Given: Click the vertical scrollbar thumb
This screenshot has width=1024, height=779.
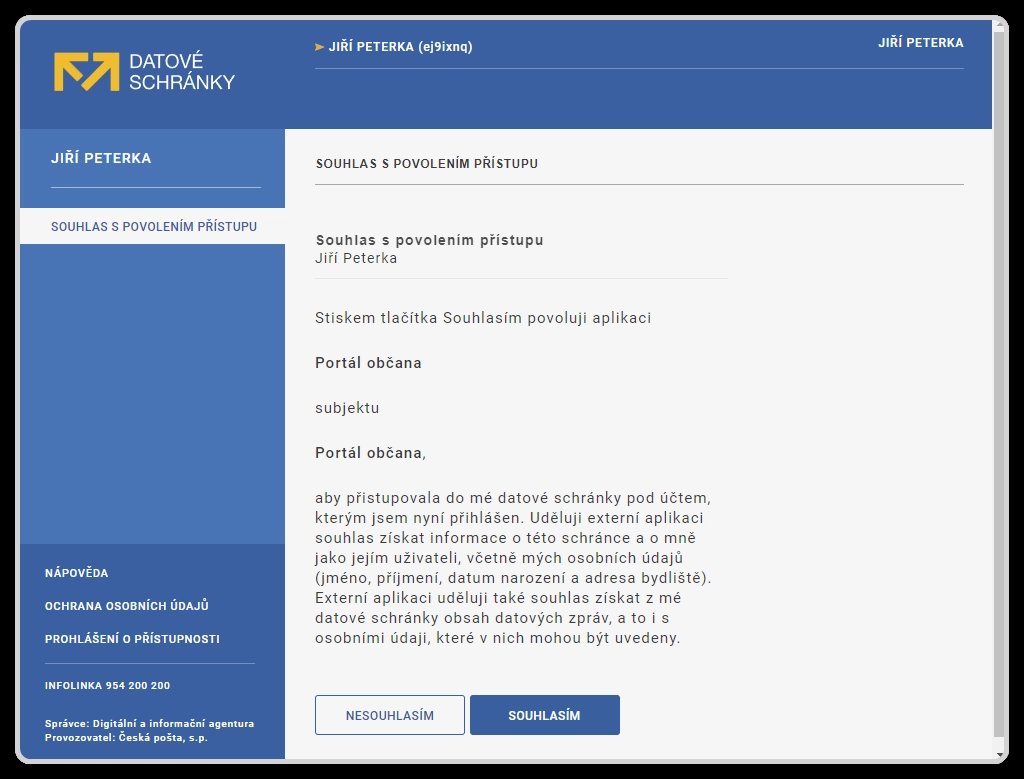Looking at the screenshot, I should pyautogui.click(x=999, y=385).
